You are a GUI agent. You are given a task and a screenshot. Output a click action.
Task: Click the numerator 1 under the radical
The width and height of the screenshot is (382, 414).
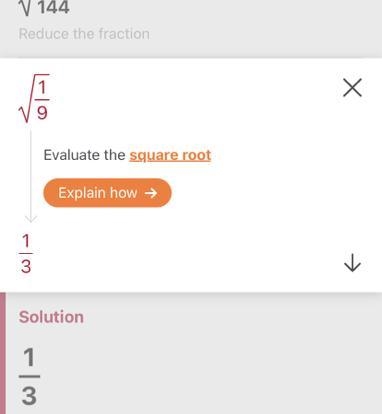tap(42, 88)
